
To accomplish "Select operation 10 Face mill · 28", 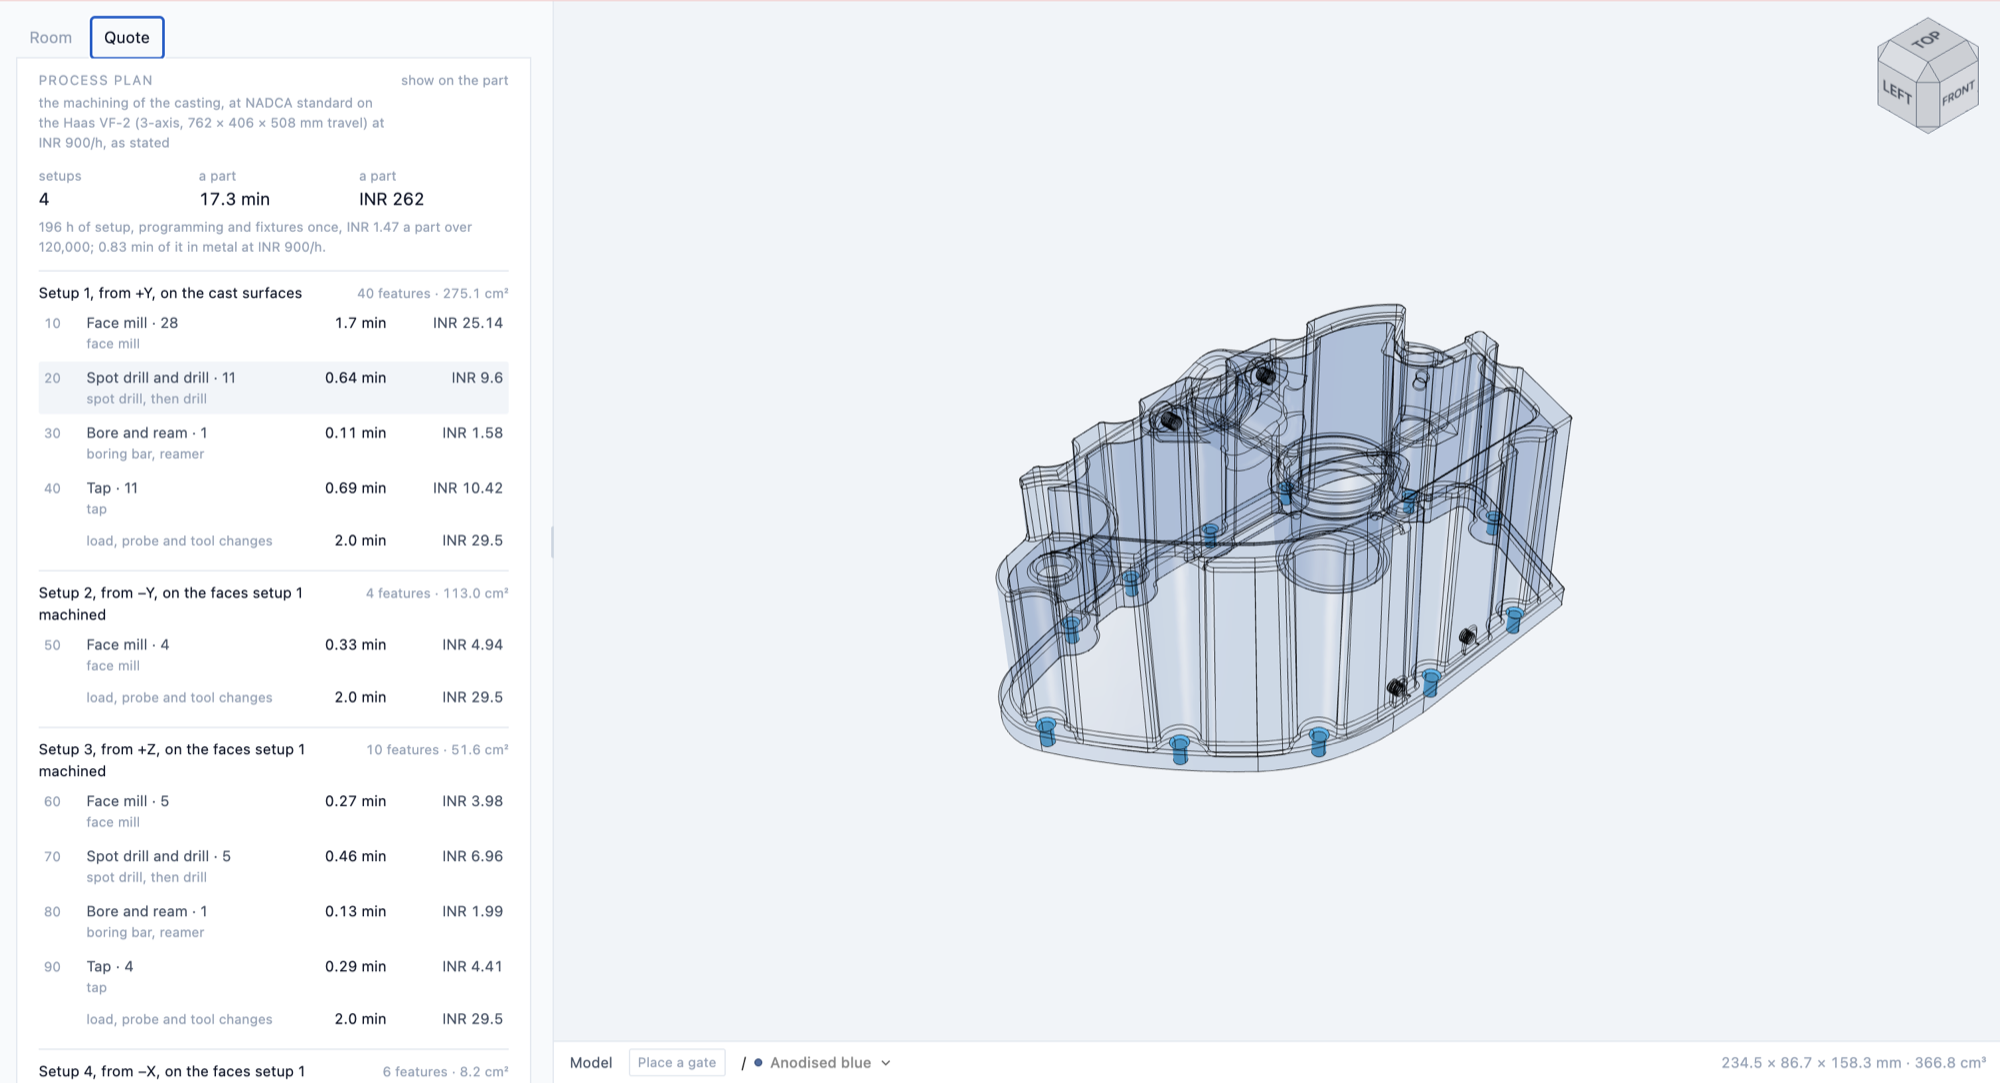I will click(273, 332).
